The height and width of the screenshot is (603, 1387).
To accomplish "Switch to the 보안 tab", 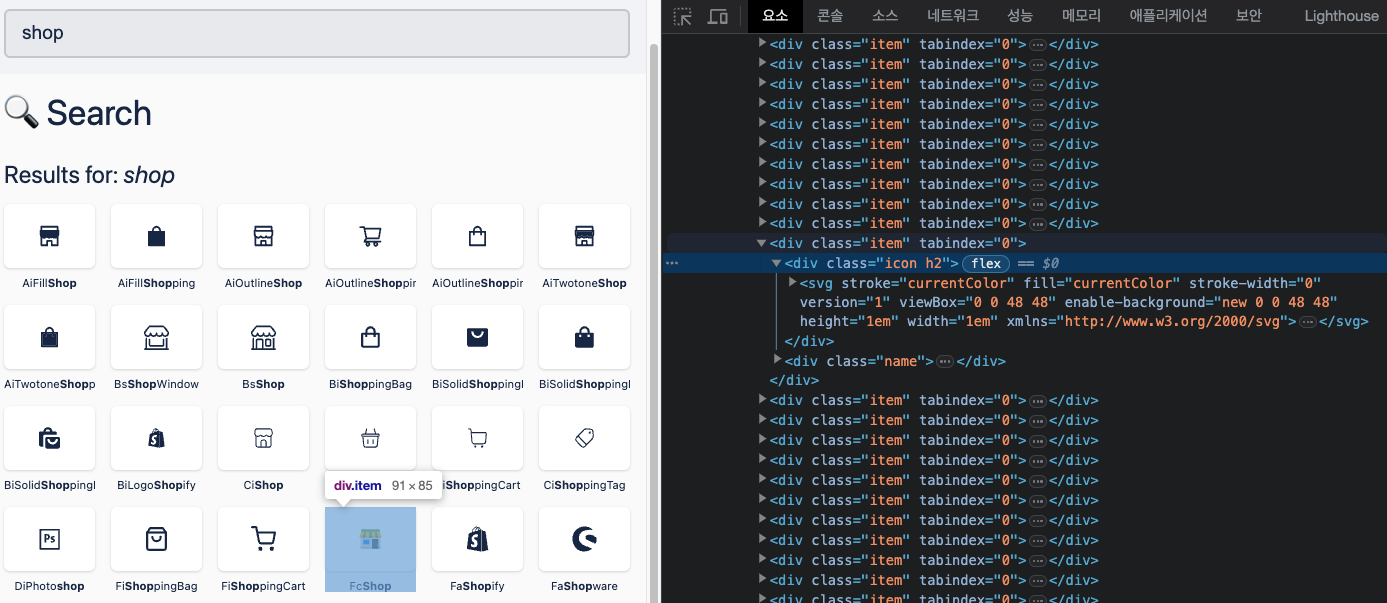I will [x=1248, y=16].
